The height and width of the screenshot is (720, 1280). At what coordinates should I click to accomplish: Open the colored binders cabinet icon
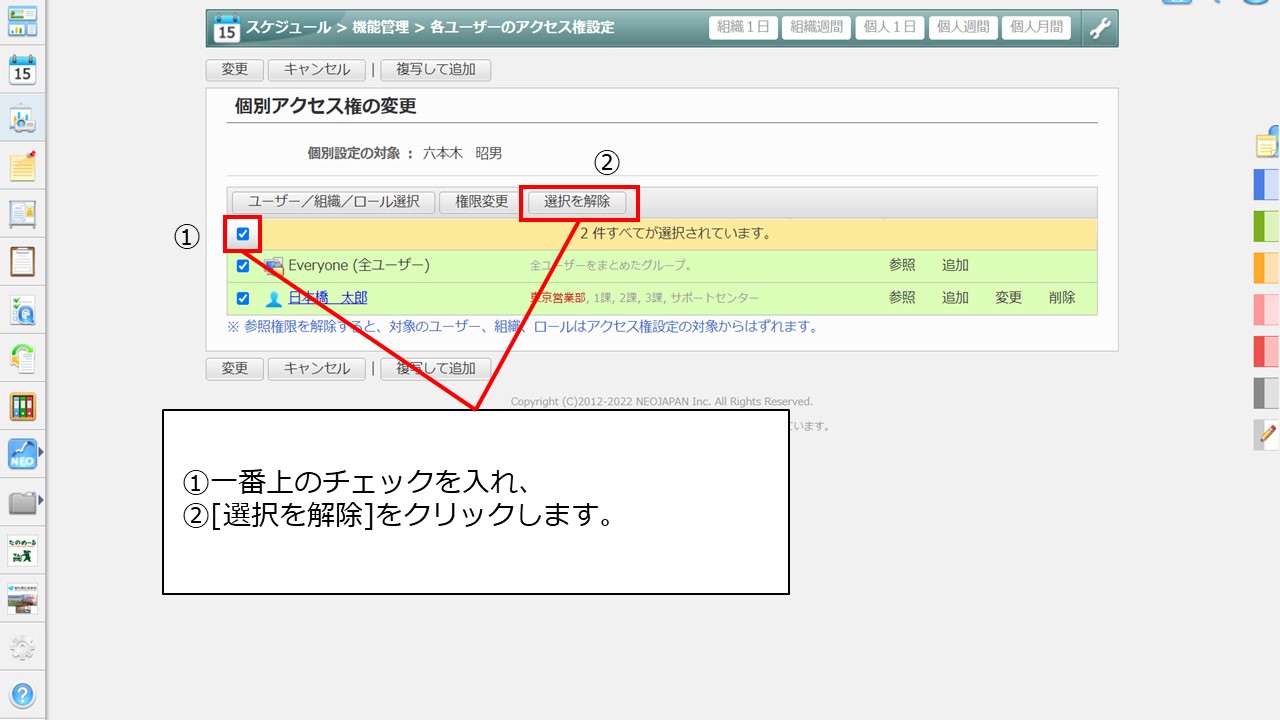(22, 406)
